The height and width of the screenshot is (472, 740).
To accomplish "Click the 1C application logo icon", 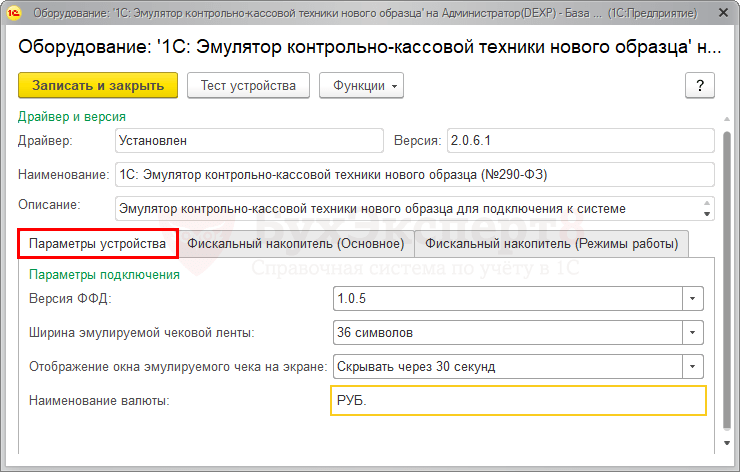I will coord(13,13).
